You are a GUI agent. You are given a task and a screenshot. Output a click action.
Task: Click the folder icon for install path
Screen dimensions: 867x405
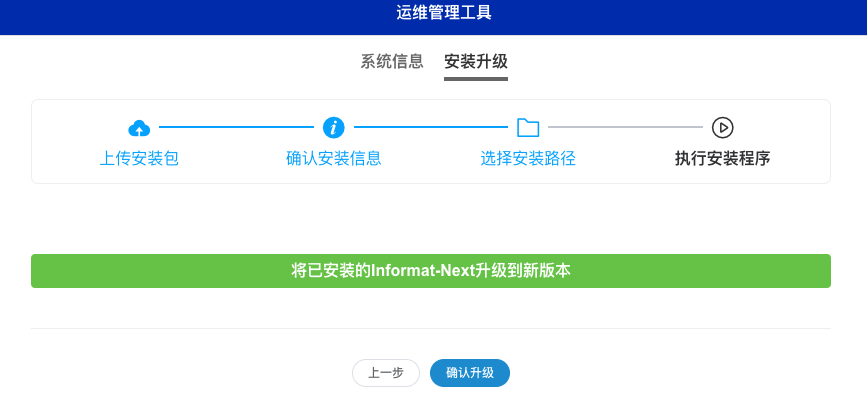[x=528, y=127]
